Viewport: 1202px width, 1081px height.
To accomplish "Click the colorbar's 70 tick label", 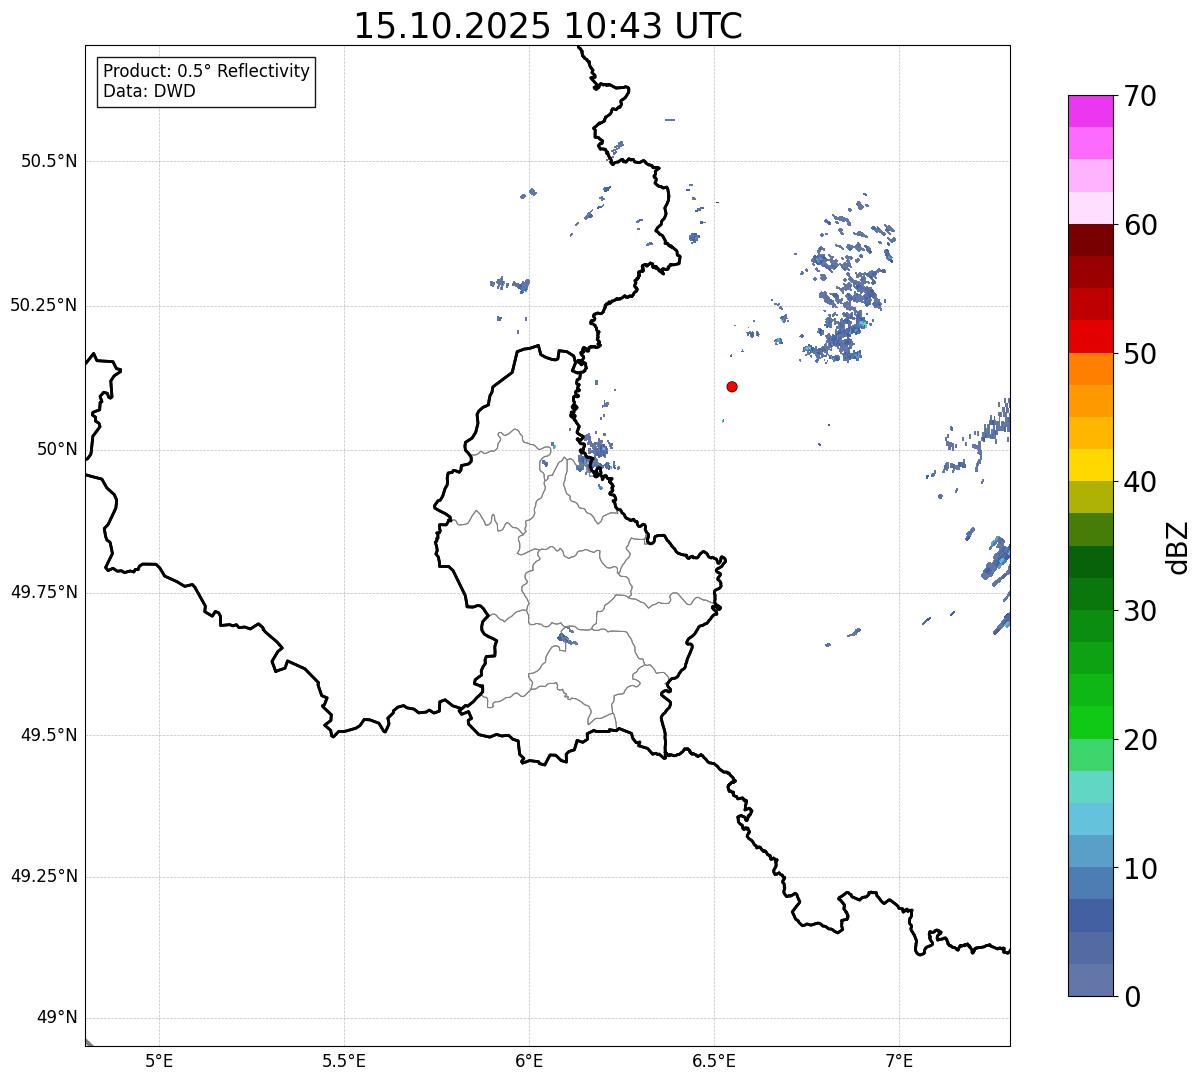I will point(1140,96).
